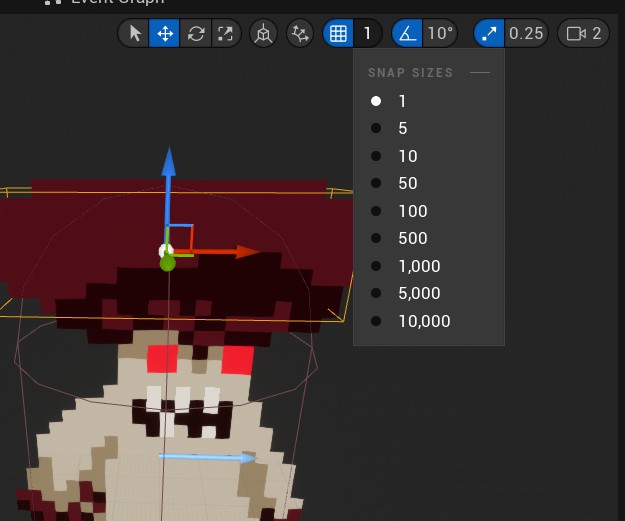Switch to the Scale tool
The image size is (625, 521).
point(227,34)
